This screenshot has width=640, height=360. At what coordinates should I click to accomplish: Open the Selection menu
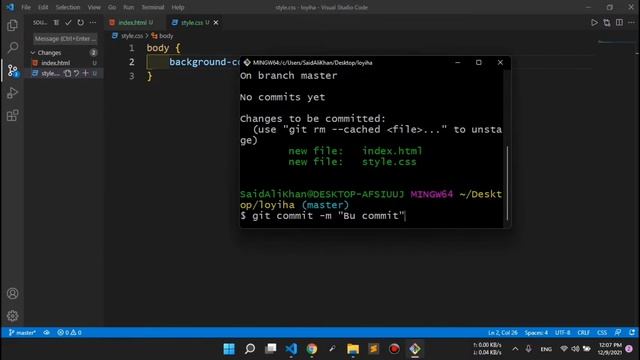(68, 7)
